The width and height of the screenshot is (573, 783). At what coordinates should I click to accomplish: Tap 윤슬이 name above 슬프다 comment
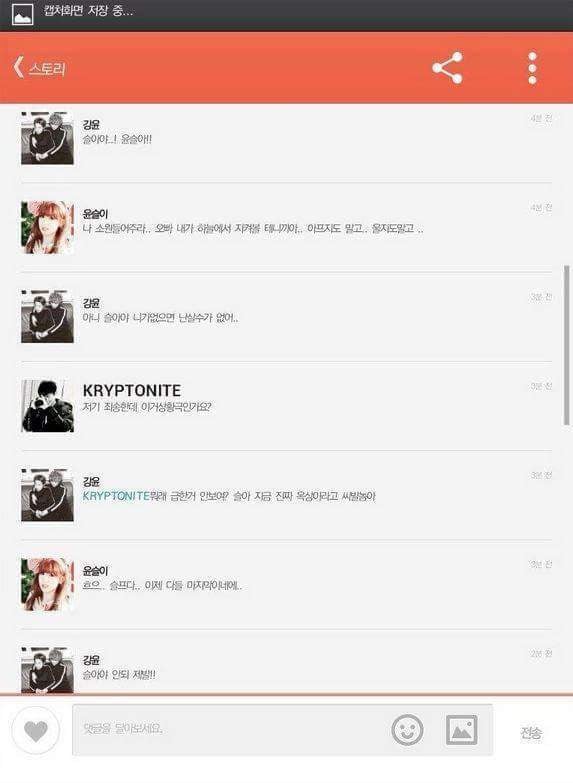coord(95,570)
